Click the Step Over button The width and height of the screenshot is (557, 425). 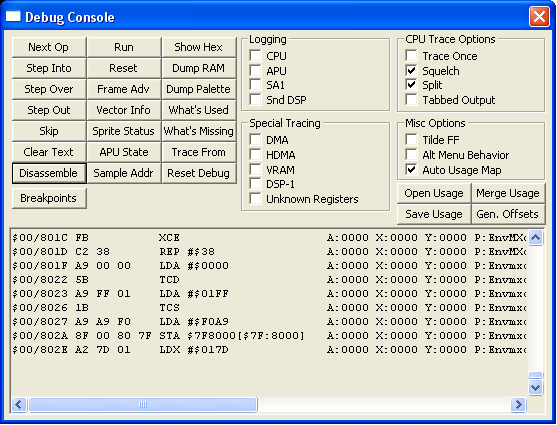click(x=49, y=89)
